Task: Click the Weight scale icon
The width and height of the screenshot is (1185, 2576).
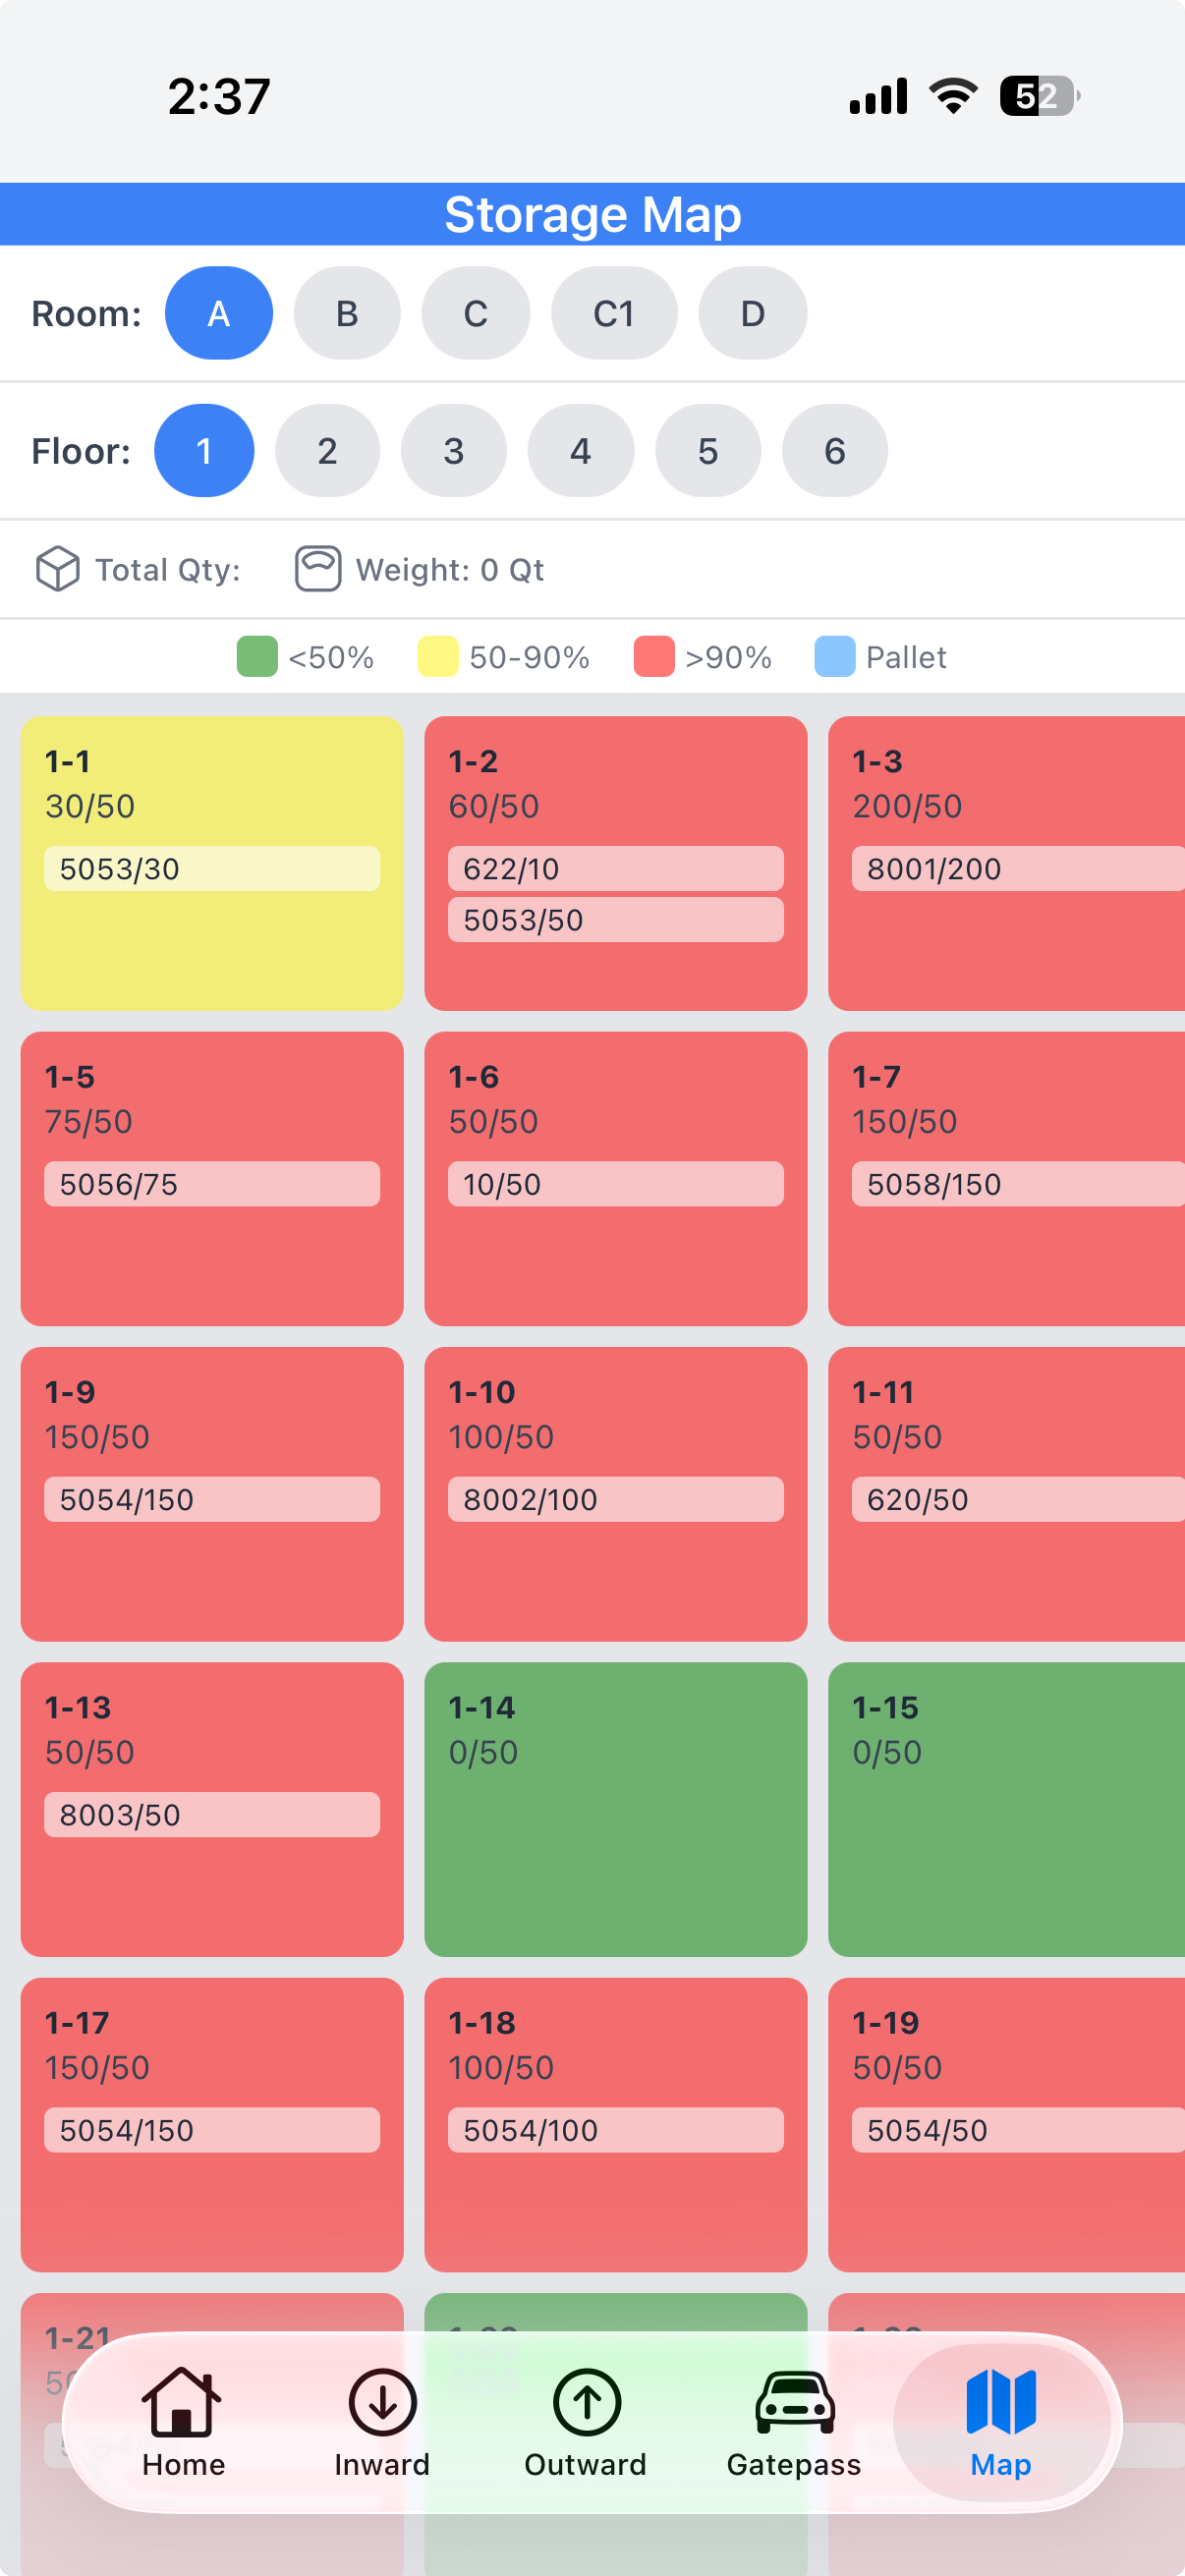Action: pyautogui.click(x=318, y=568)
